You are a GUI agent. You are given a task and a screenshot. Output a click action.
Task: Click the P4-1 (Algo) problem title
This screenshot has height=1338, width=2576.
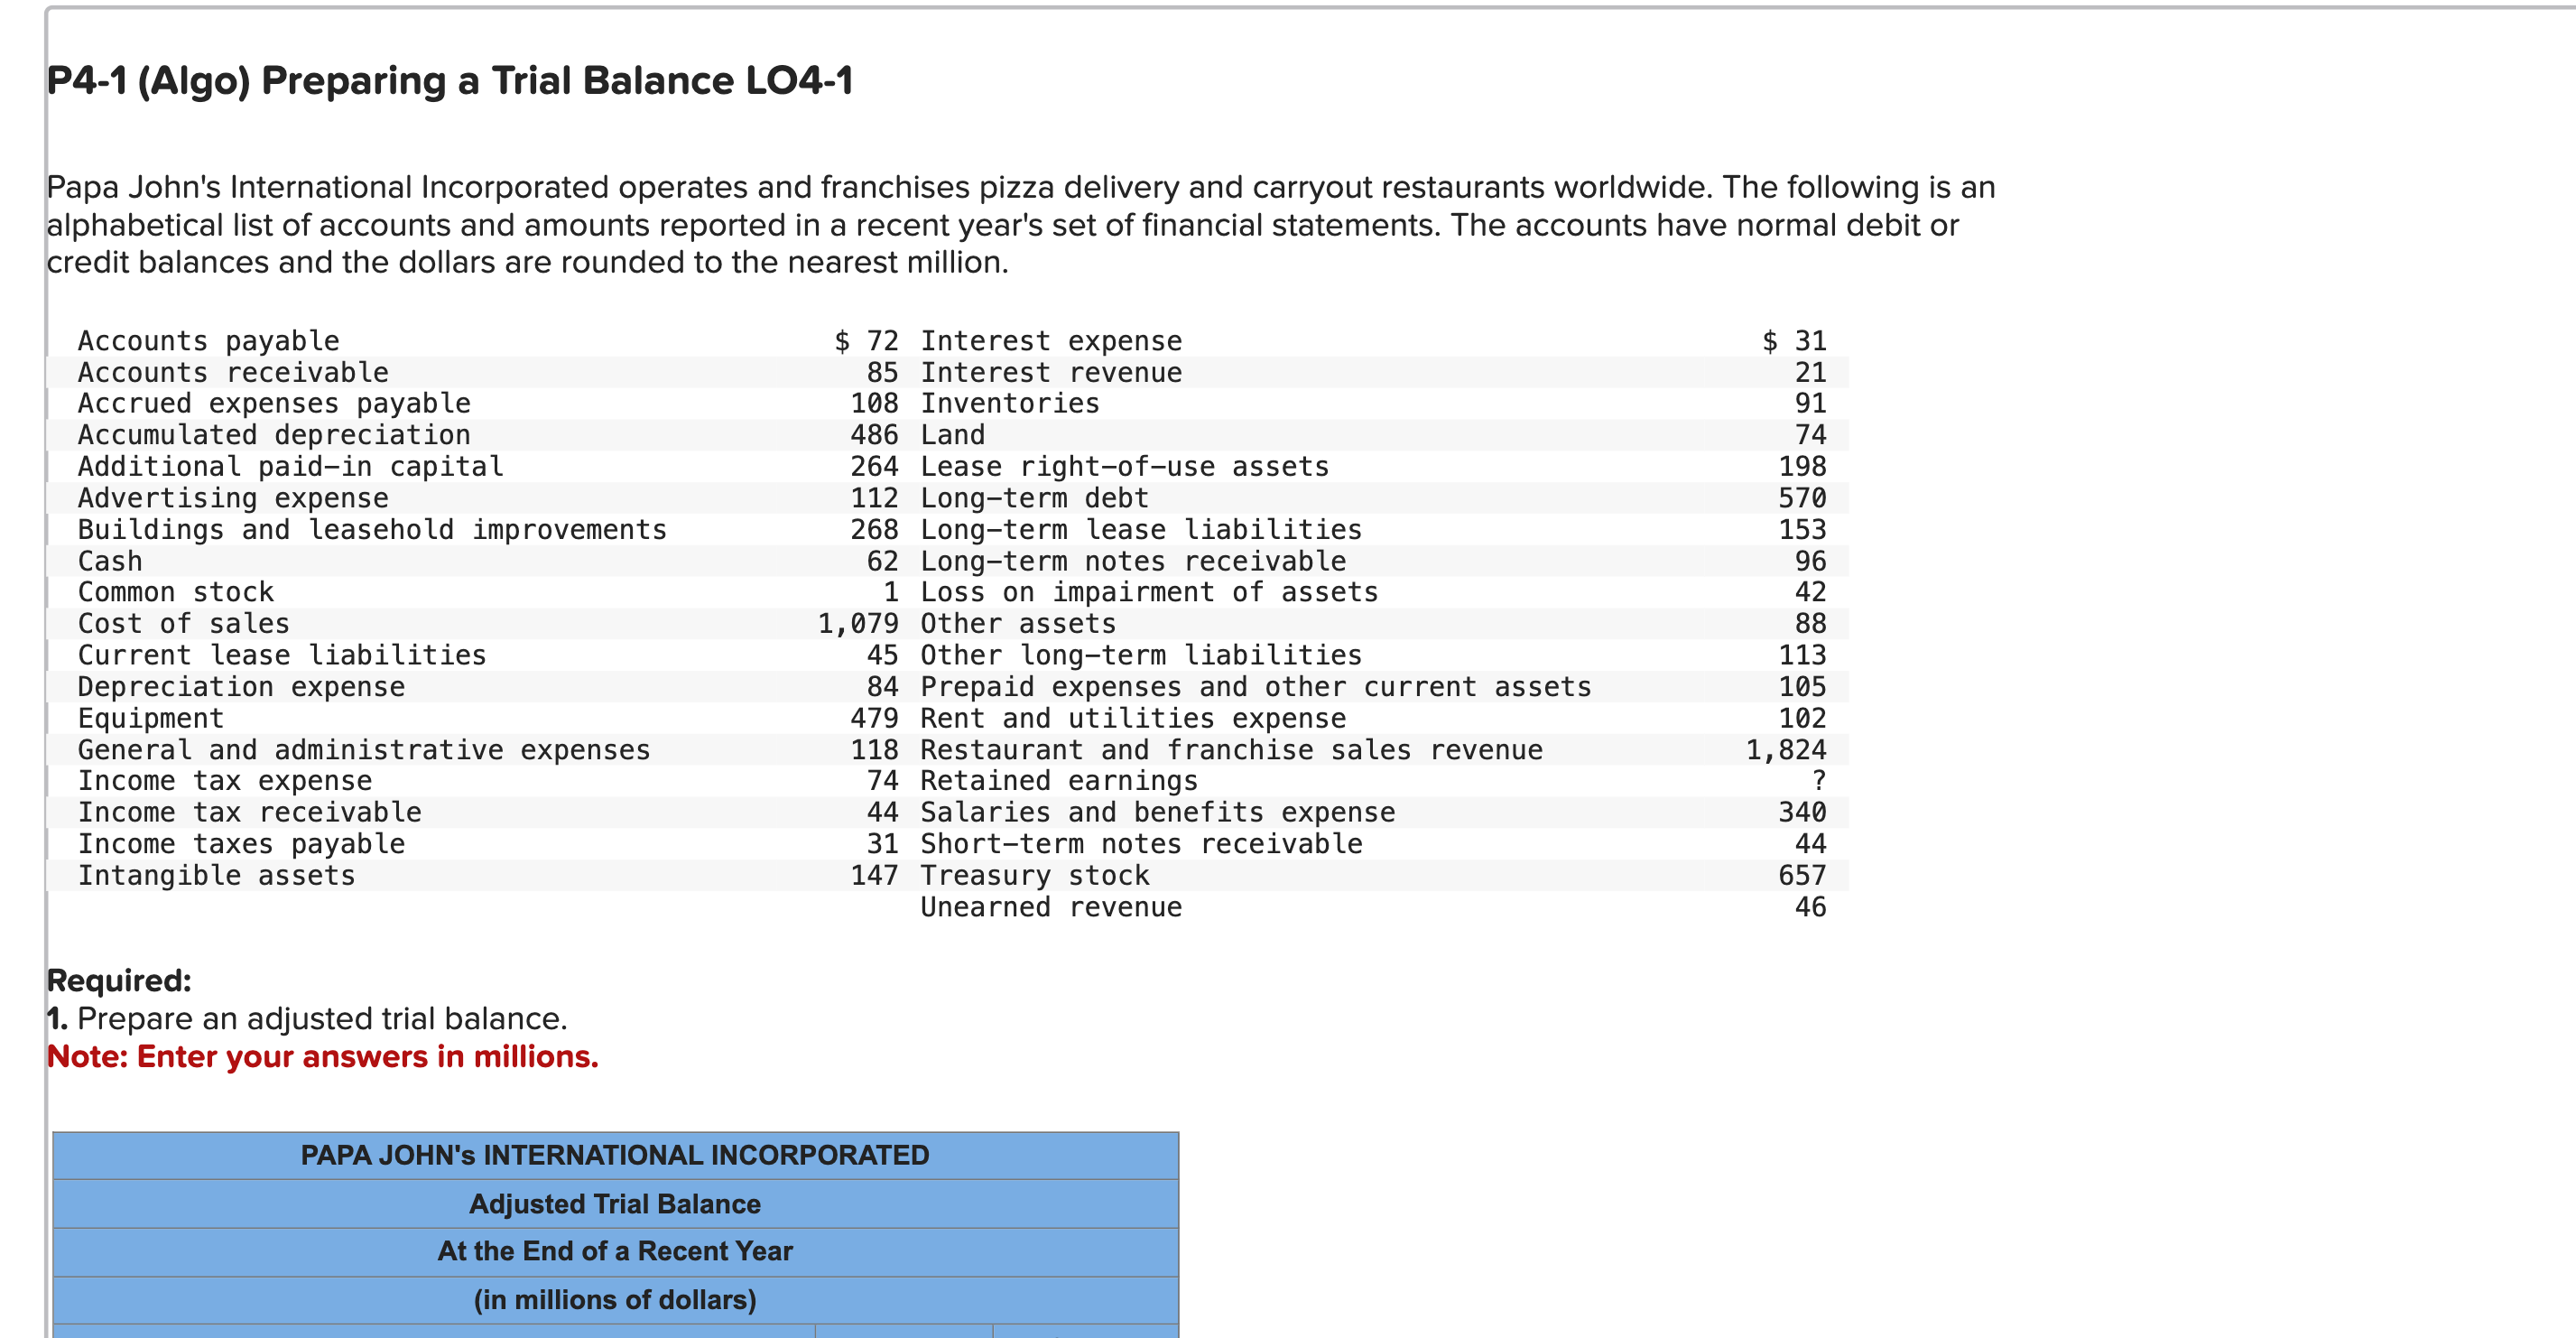coord(450,82)
